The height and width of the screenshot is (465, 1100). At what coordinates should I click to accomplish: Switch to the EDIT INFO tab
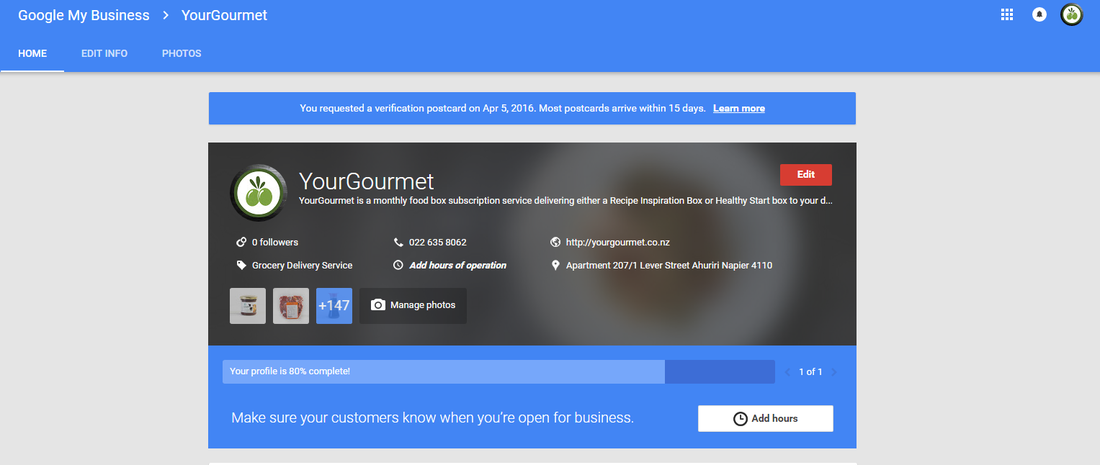pos(105,53)
